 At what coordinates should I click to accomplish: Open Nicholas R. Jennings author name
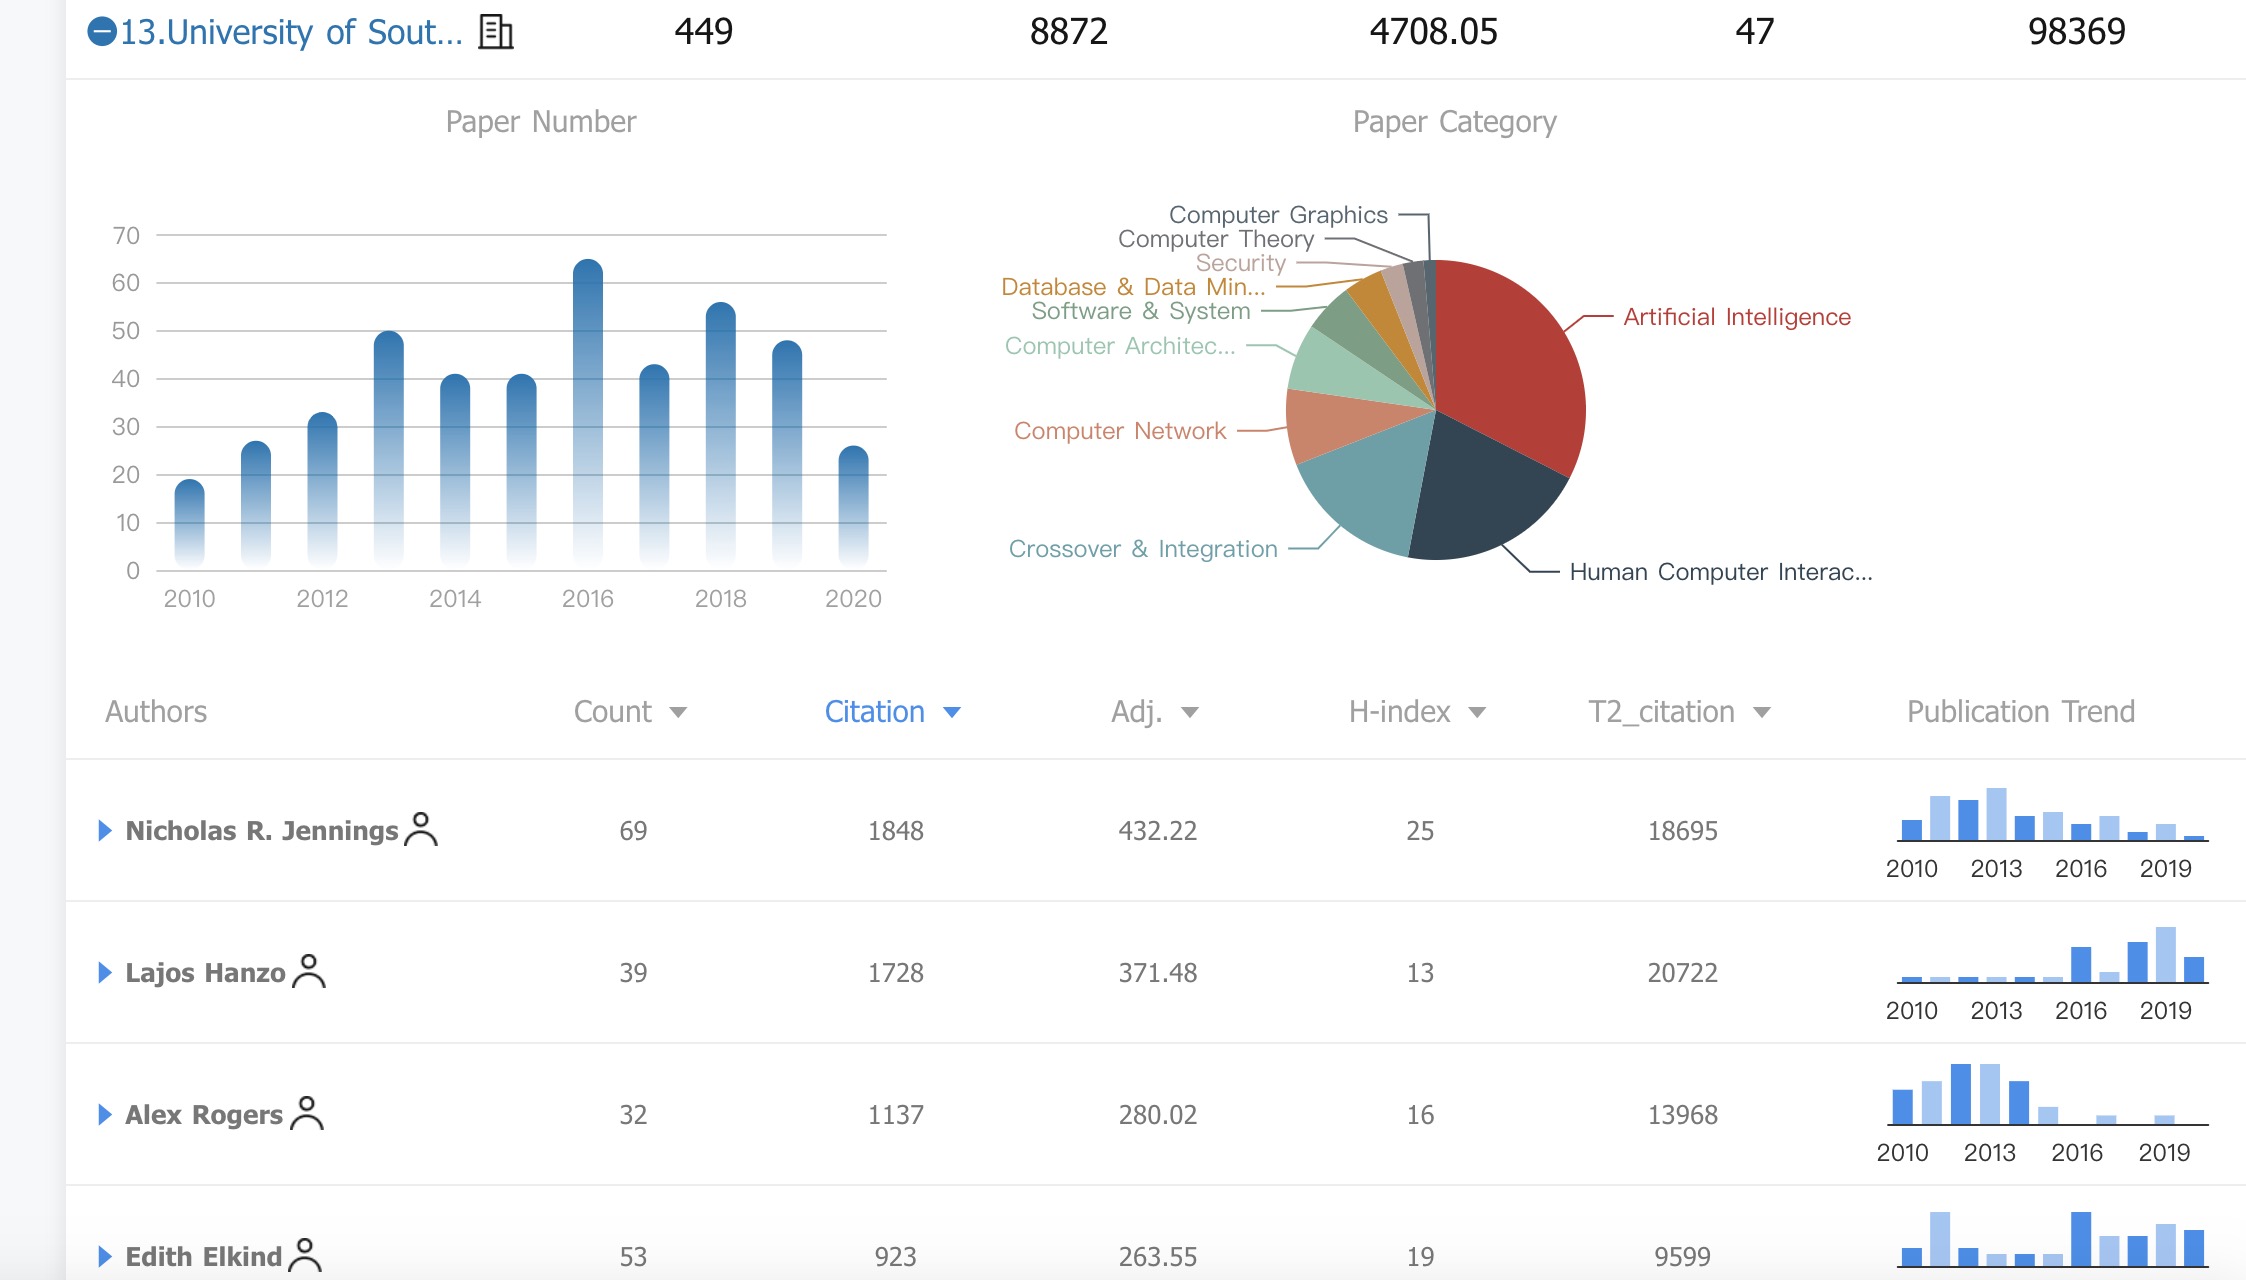tap(261, 830)
